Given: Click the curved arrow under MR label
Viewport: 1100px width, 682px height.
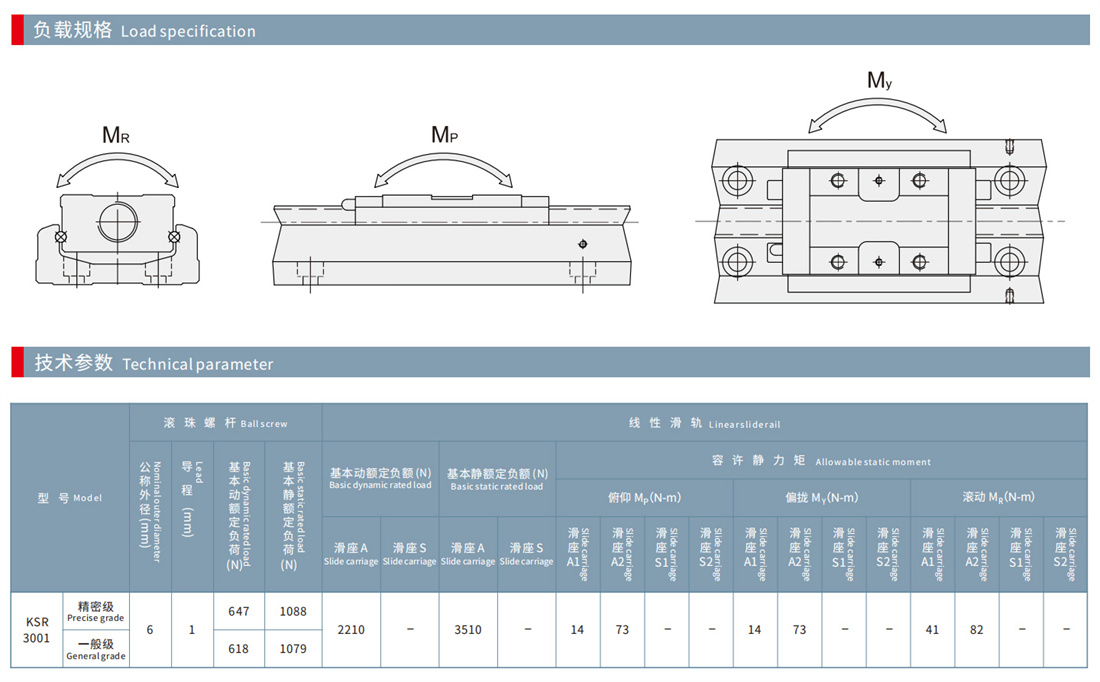Looking at the screenshot, I should click(118, 166).
